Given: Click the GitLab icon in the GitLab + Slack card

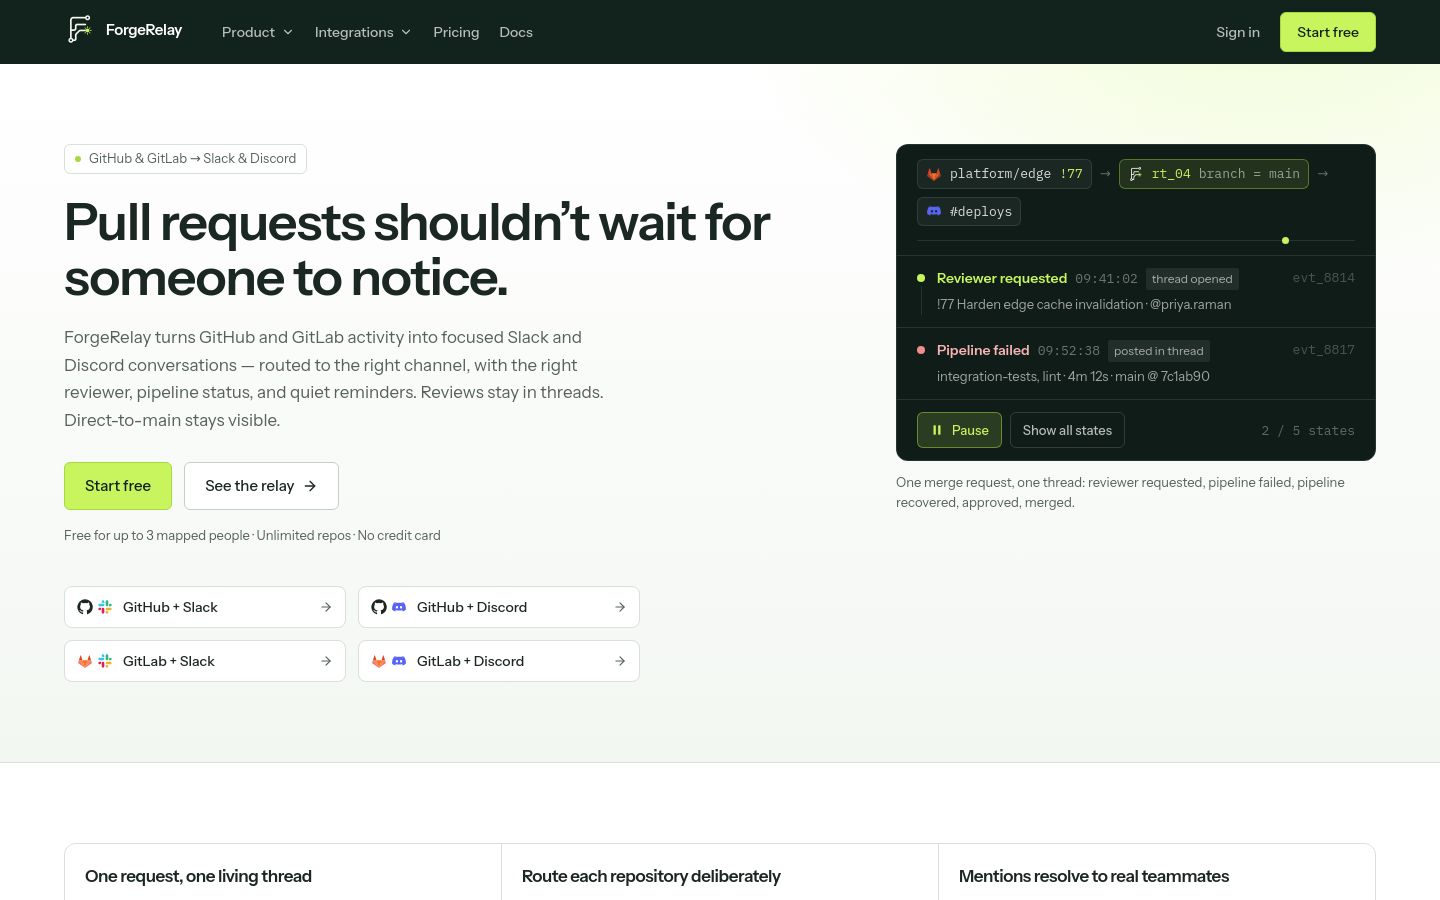Looking at the screenshot, I should pos(85,661).
